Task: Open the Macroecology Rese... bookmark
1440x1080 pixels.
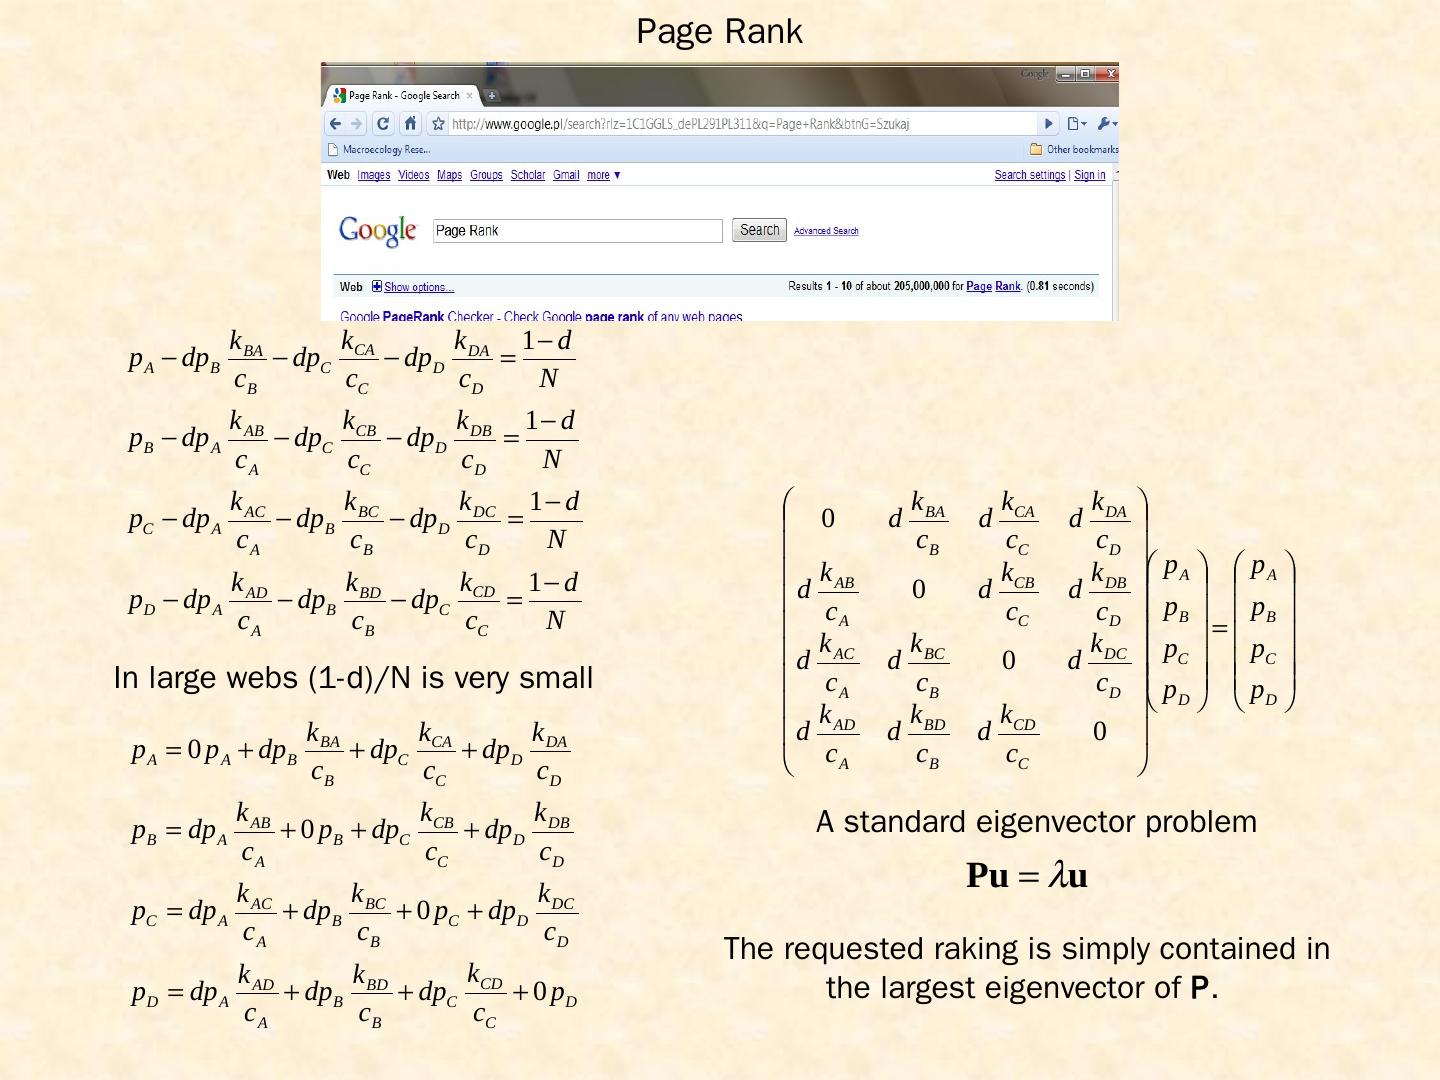Action: [379, 150]
